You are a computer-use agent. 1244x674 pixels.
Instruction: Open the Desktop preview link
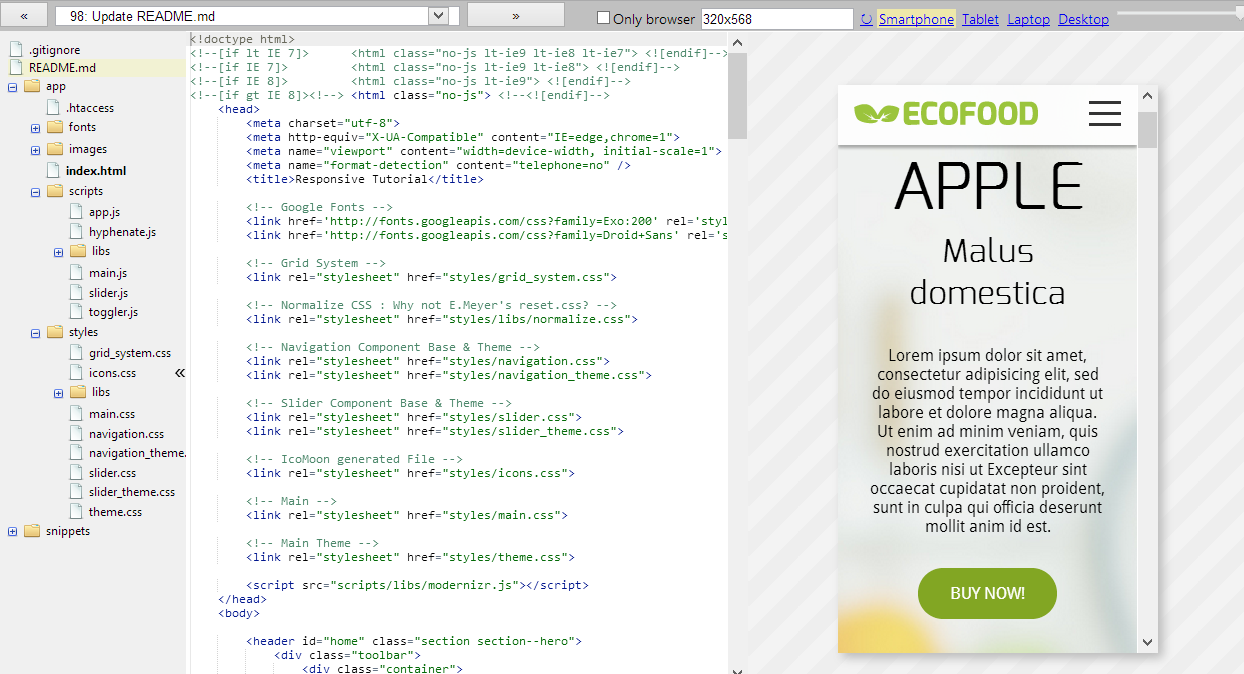coord(1084,18)
